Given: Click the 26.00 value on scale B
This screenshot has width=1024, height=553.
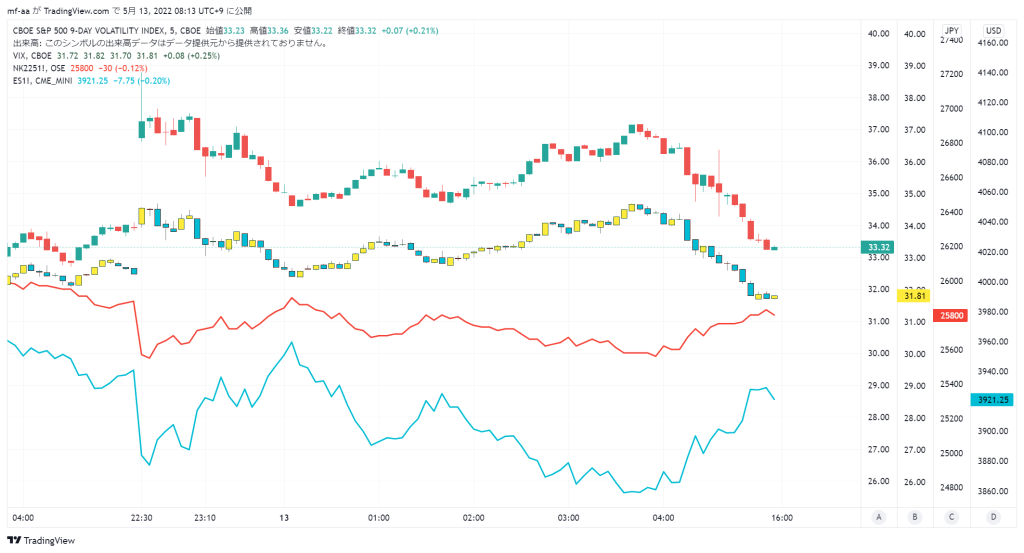Looking at the screenshot, I should click(914, 482).
